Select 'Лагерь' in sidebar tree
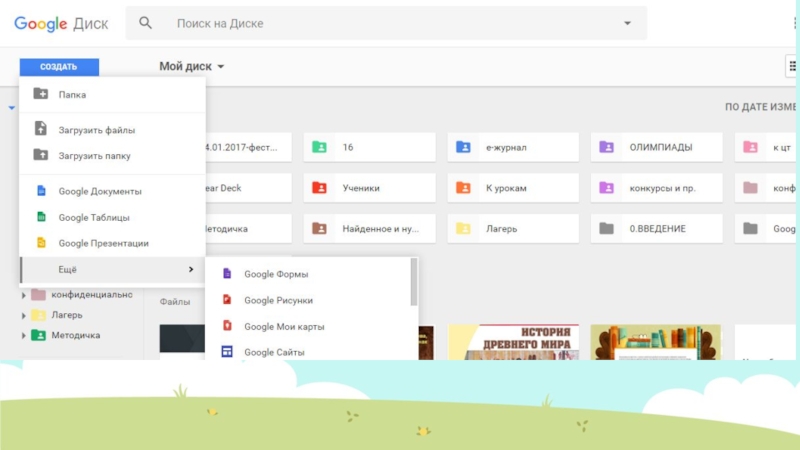Screen dimensions: 800x450 pyautogui.click(x=67, y=315)
